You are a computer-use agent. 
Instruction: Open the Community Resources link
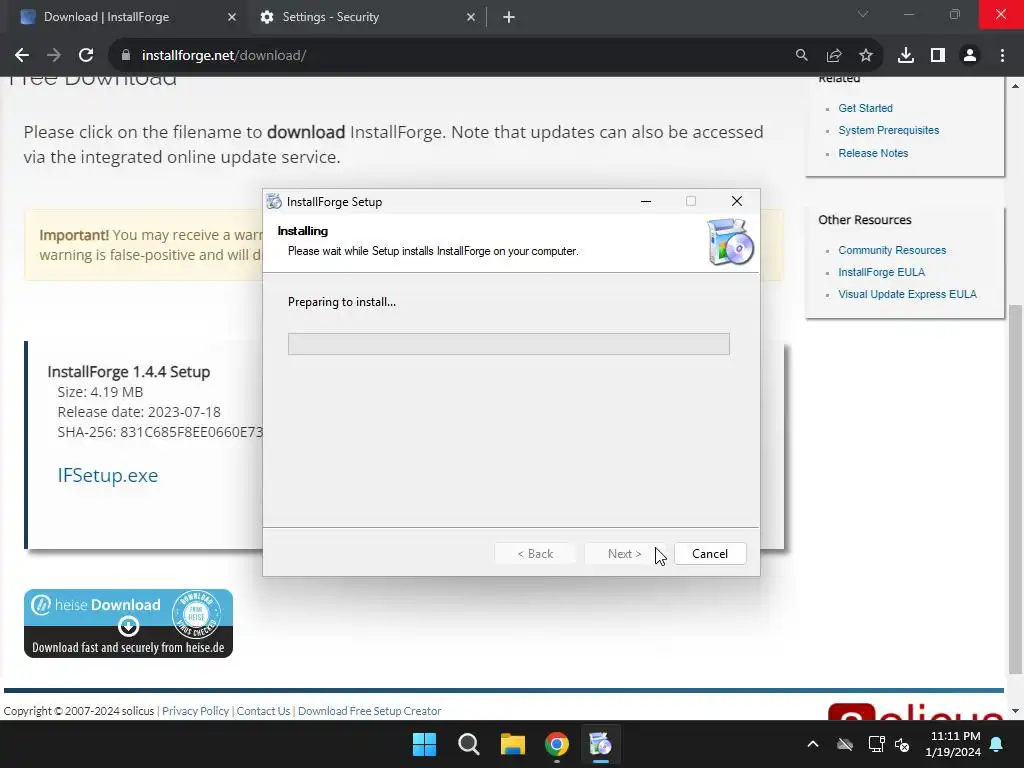[x=892, y=250]
